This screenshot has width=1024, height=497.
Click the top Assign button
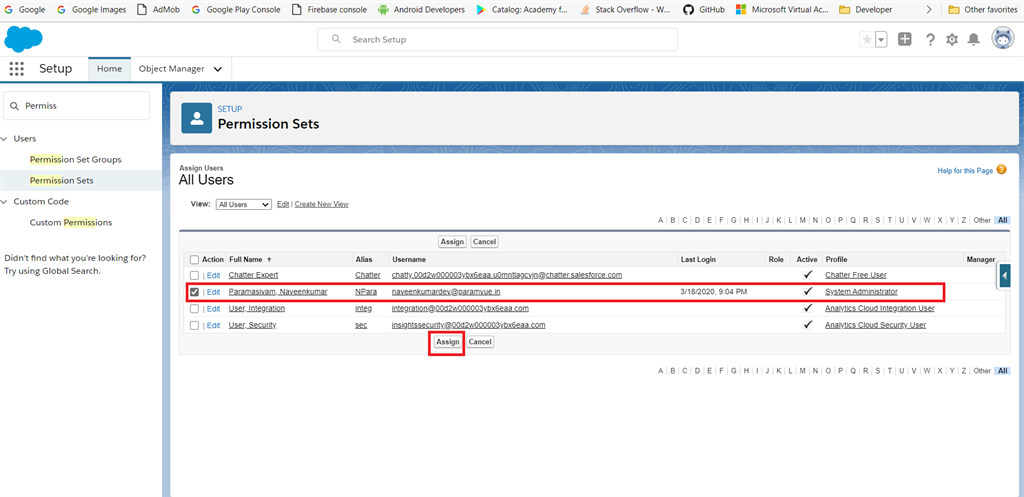(452, 242)
